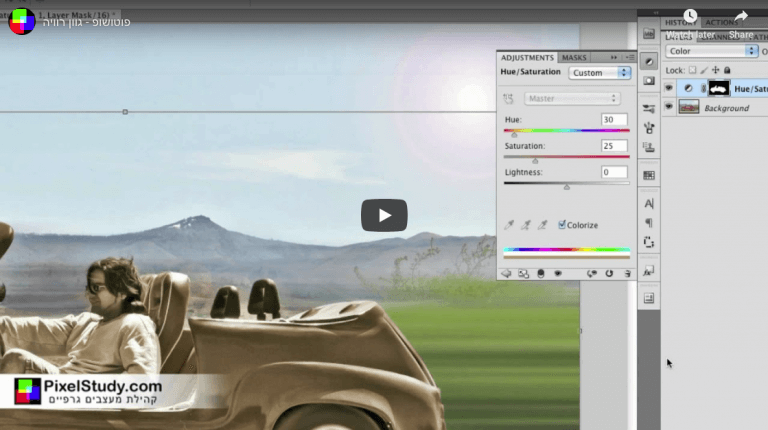Click Share on the video
The width and height of the screenshot is (768, 430).
(x=741, y=25)
